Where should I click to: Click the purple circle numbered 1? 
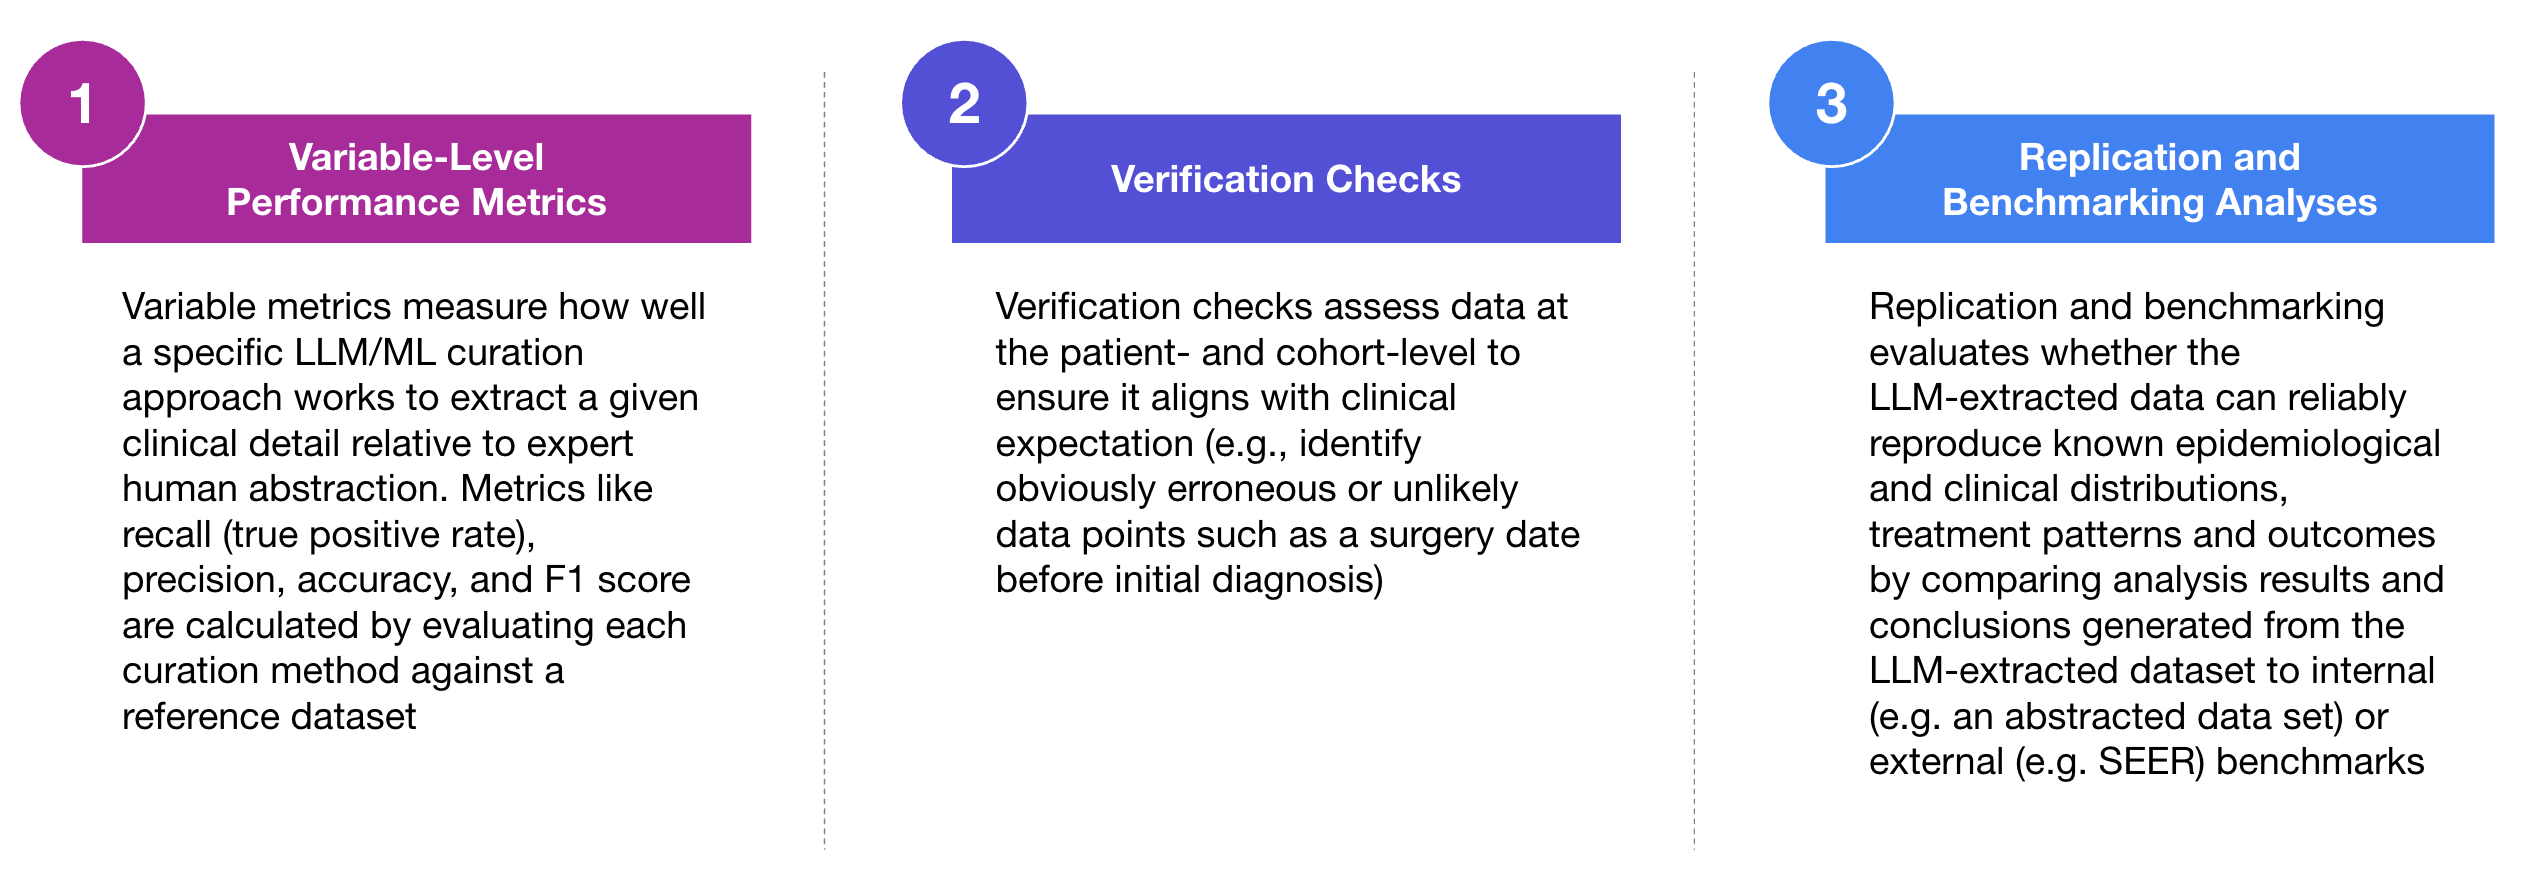point(83,103)
